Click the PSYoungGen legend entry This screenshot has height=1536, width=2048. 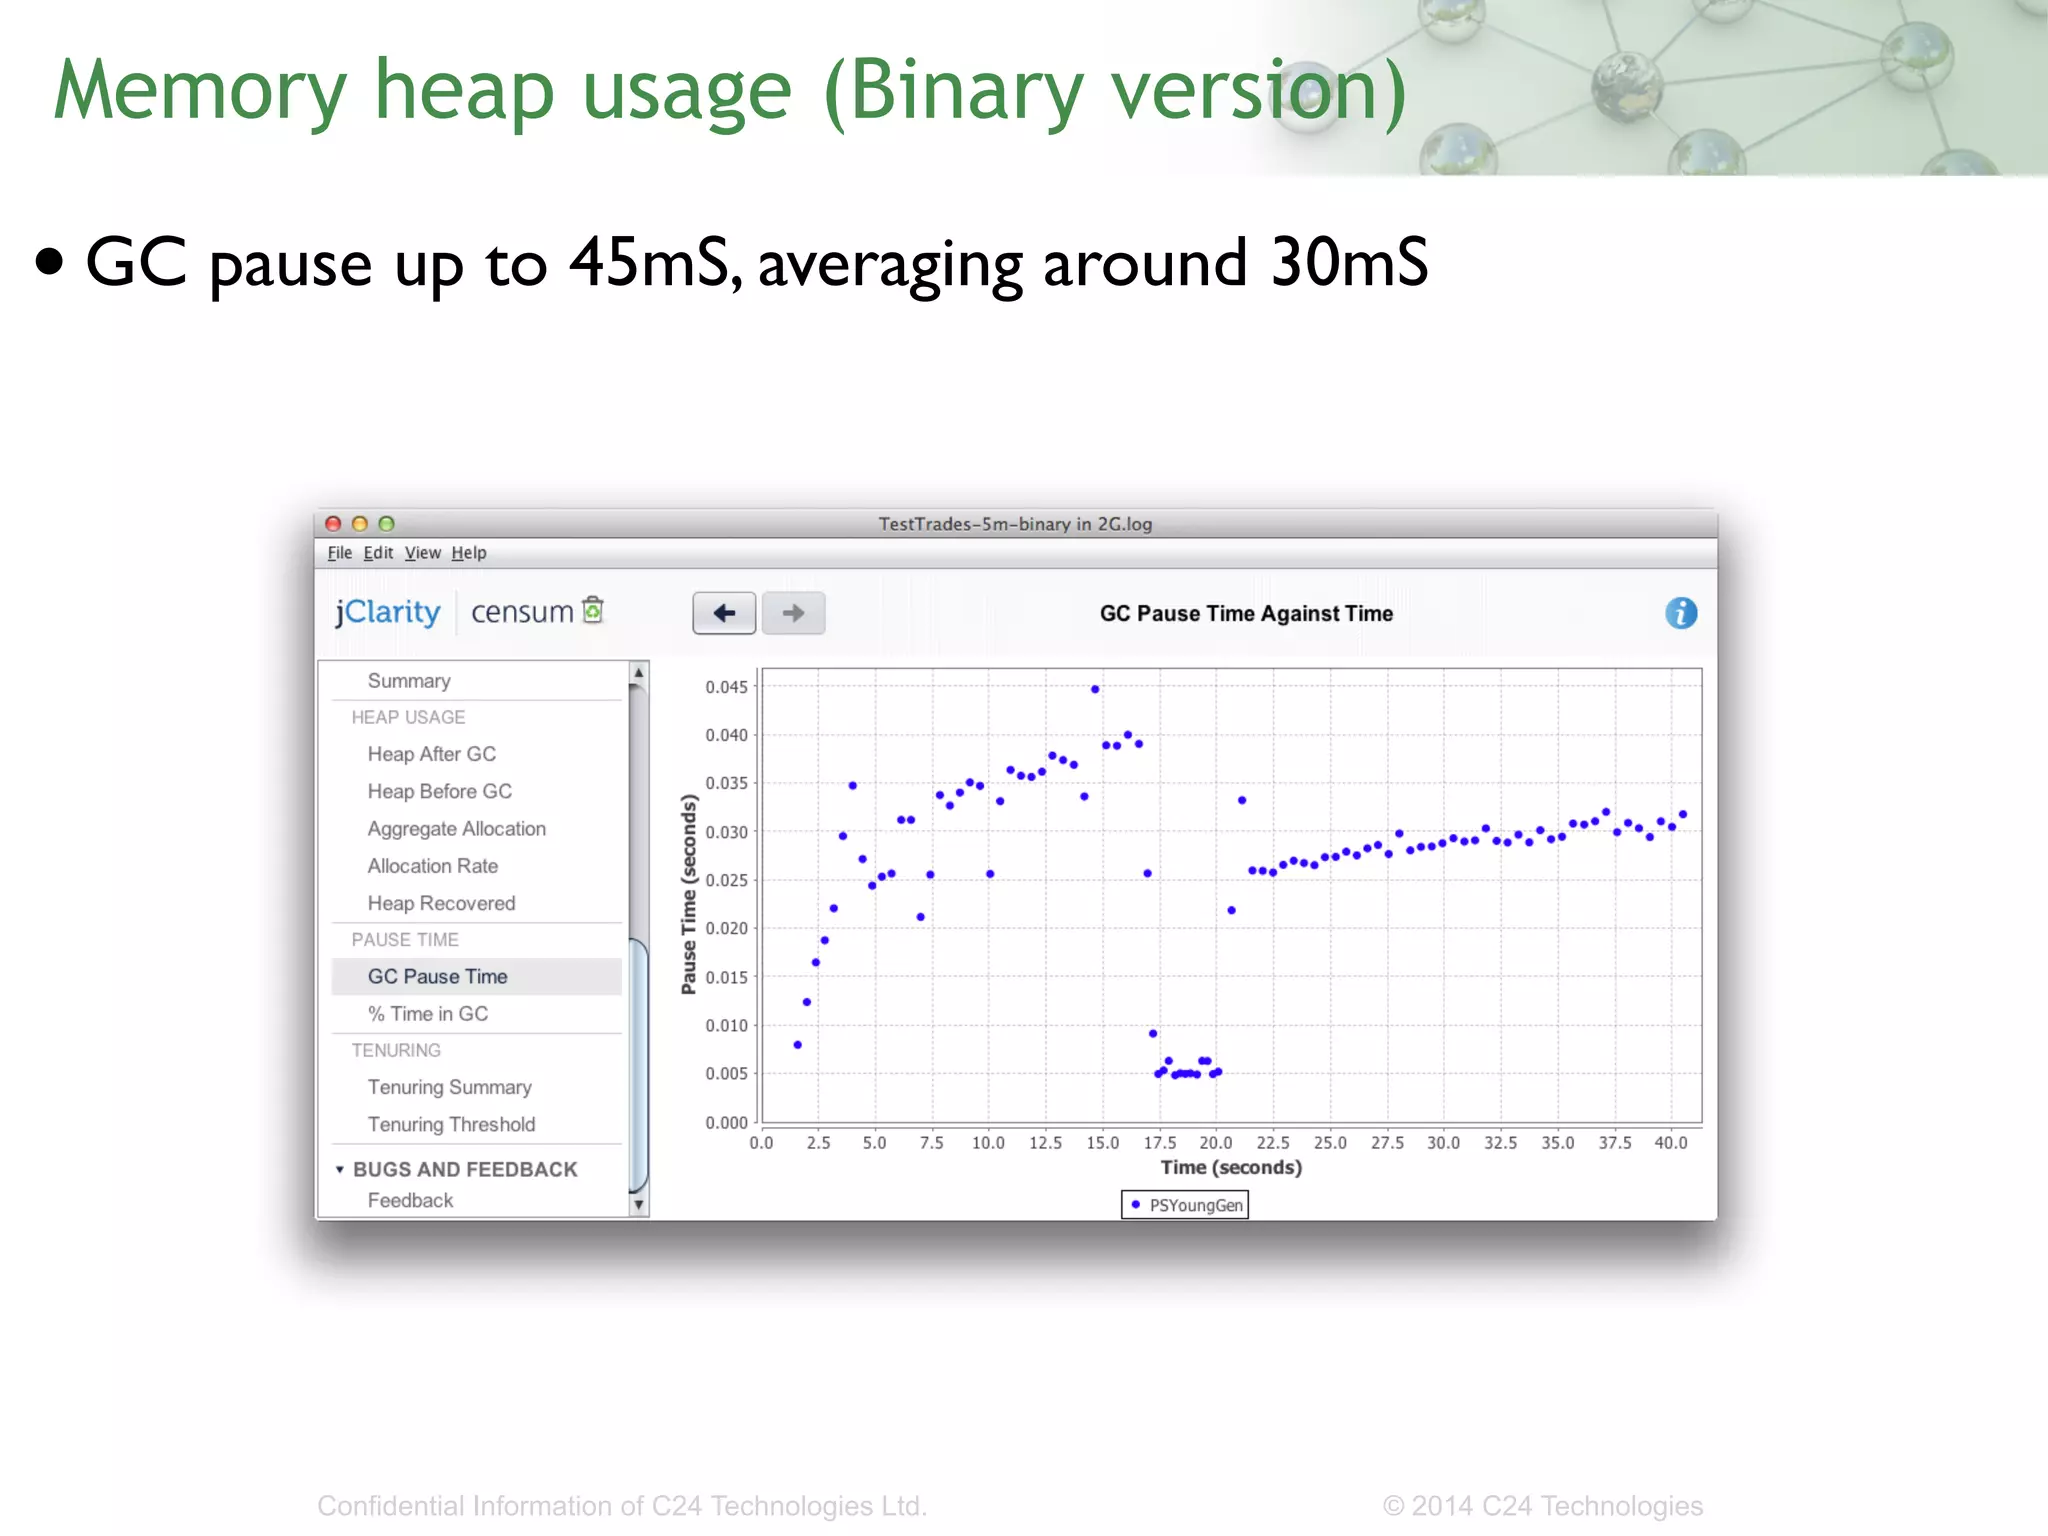click(1185, 1205)
